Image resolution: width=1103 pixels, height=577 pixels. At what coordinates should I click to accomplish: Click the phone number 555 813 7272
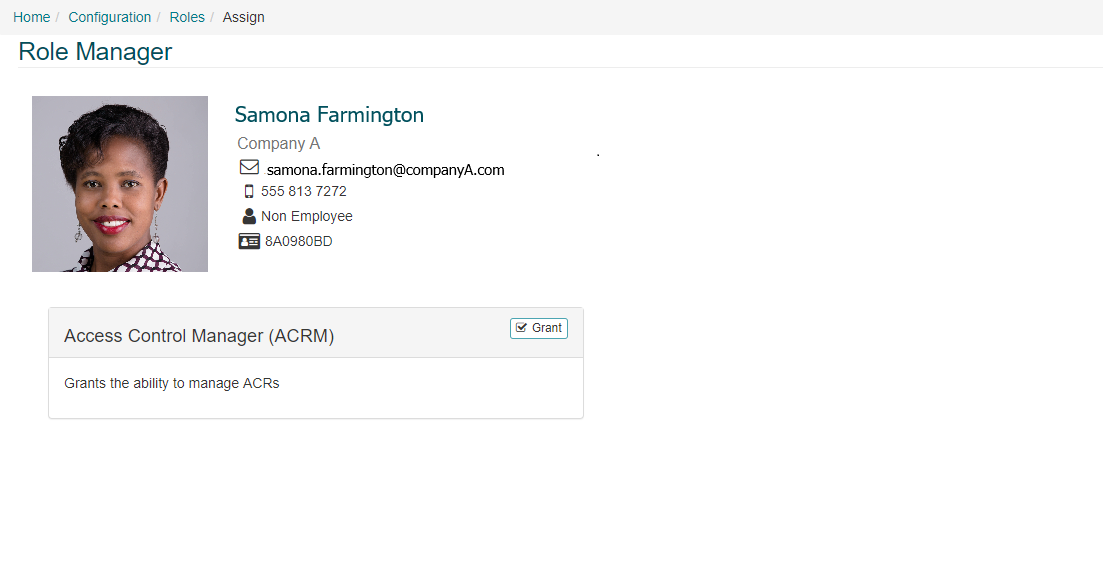pos(304,191)
